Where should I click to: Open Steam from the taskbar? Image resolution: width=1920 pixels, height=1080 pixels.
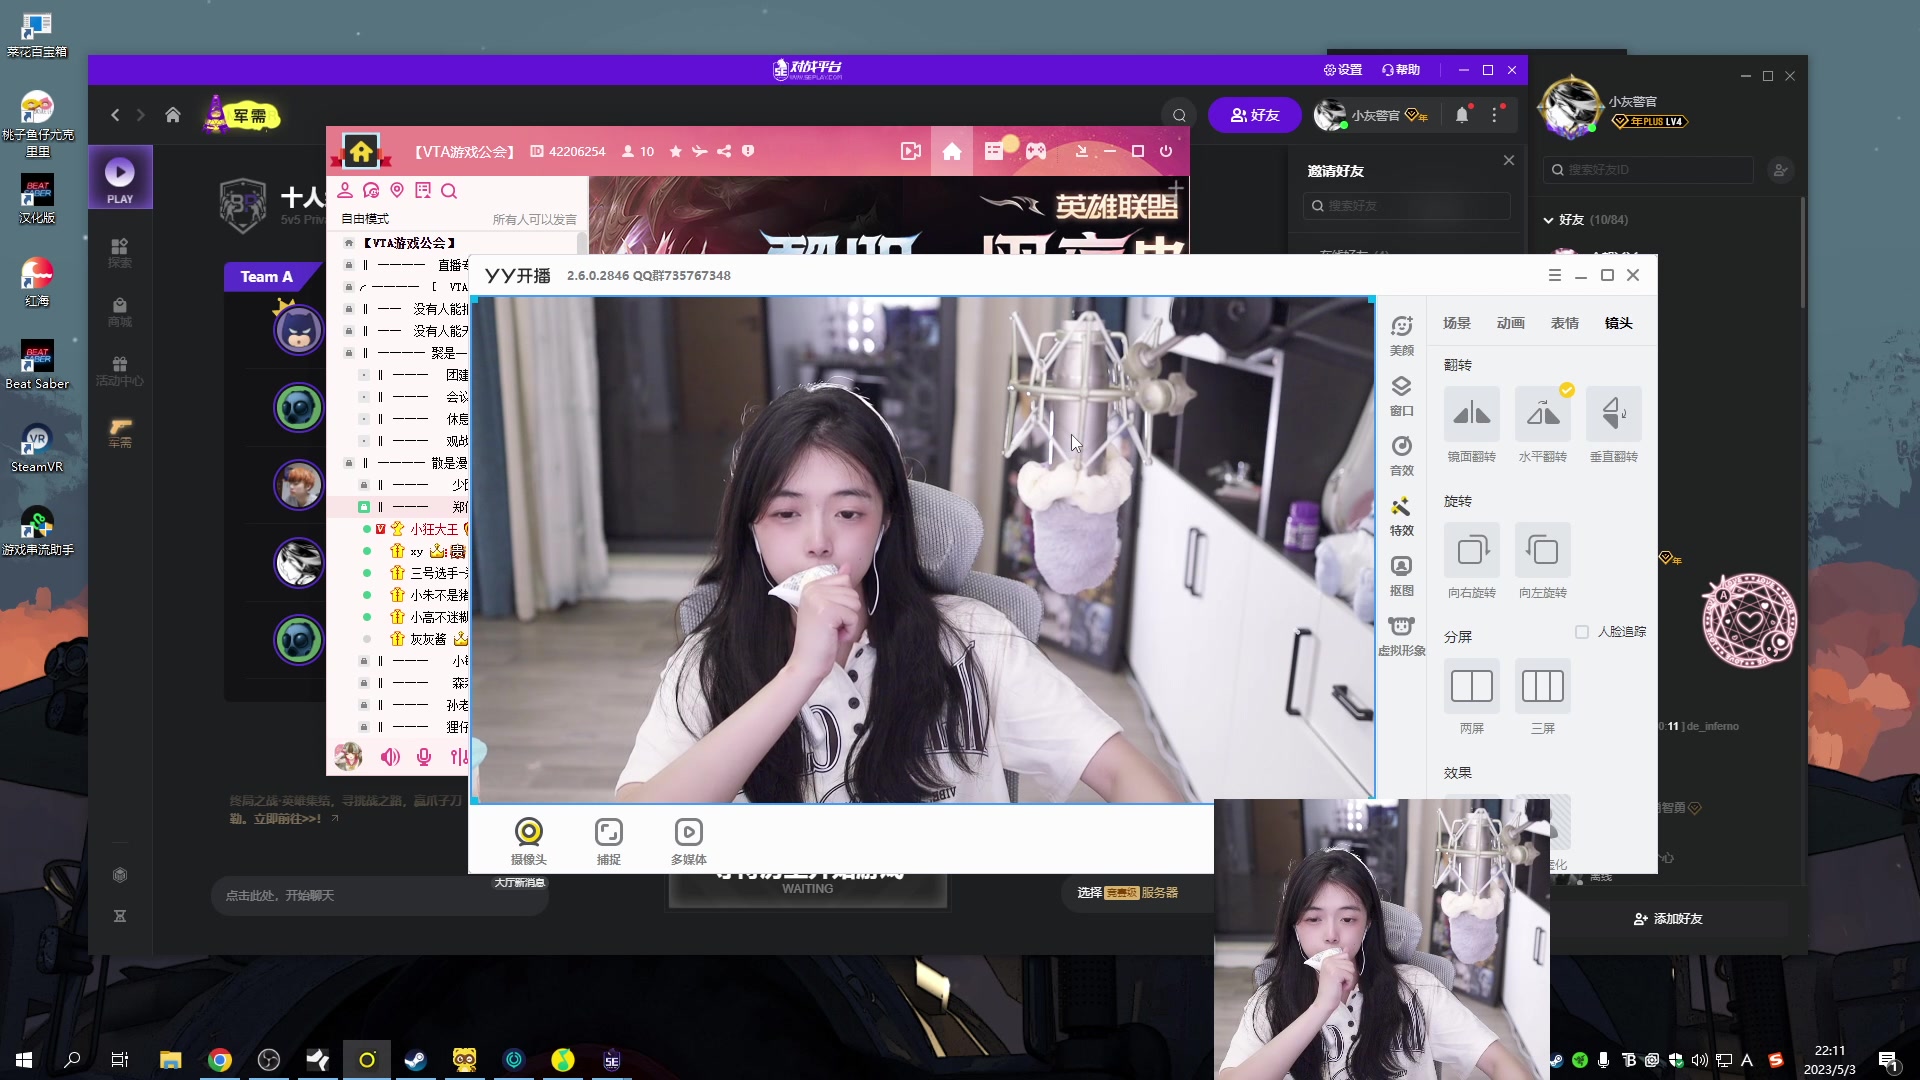[x=415, y=1060]
